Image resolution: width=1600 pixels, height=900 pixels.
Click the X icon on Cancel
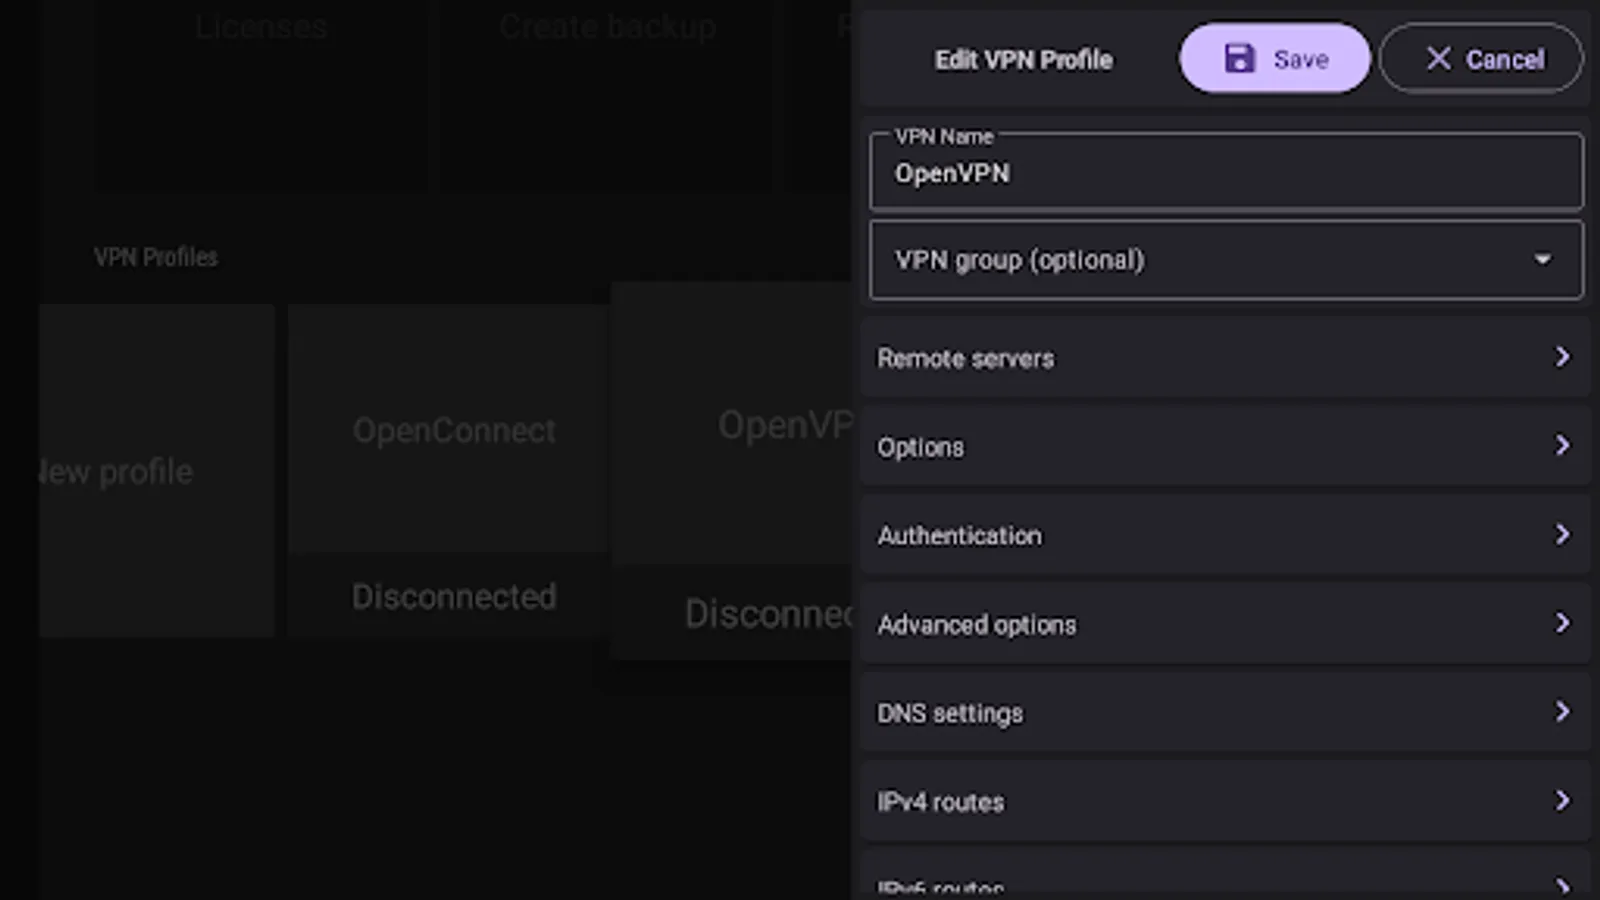click(x=1438, y=59)
